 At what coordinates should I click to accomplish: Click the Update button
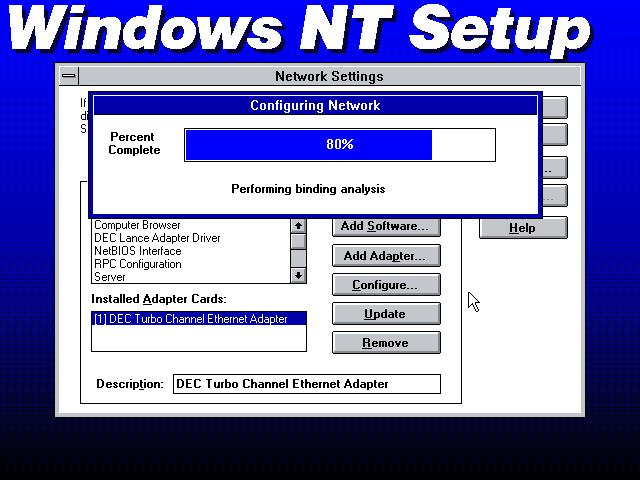click(386, 313)
